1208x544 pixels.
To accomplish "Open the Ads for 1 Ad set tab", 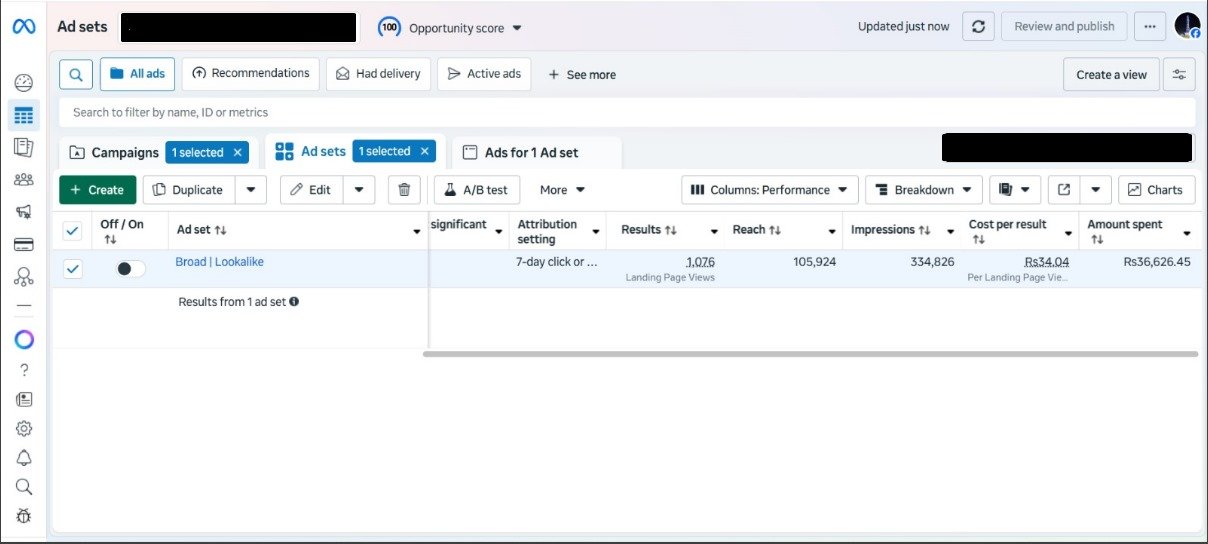I will tap(531, 153).
